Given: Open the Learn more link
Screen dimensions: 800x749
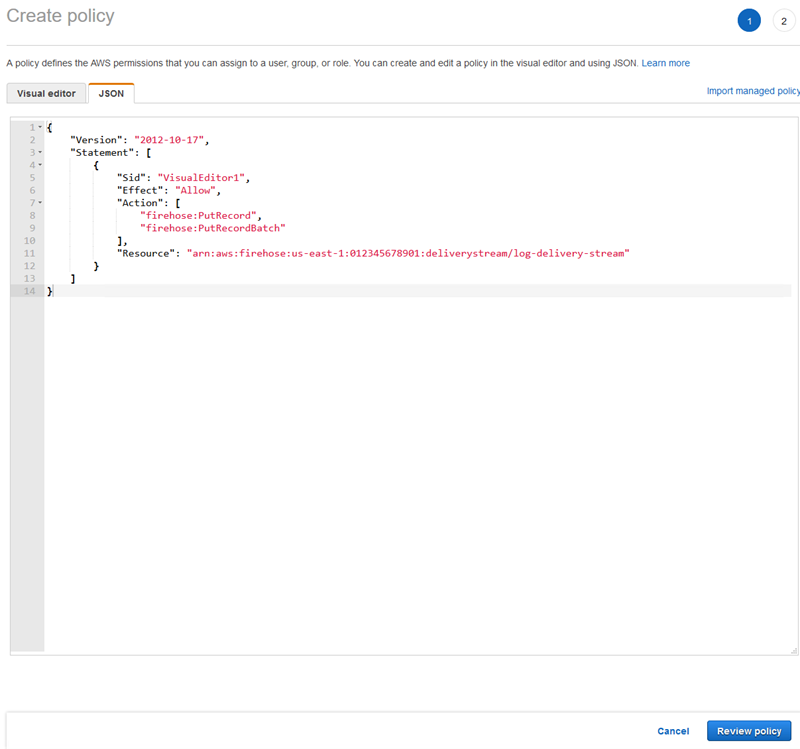Looking at the screenshot, I should click(x=666, y=62).
